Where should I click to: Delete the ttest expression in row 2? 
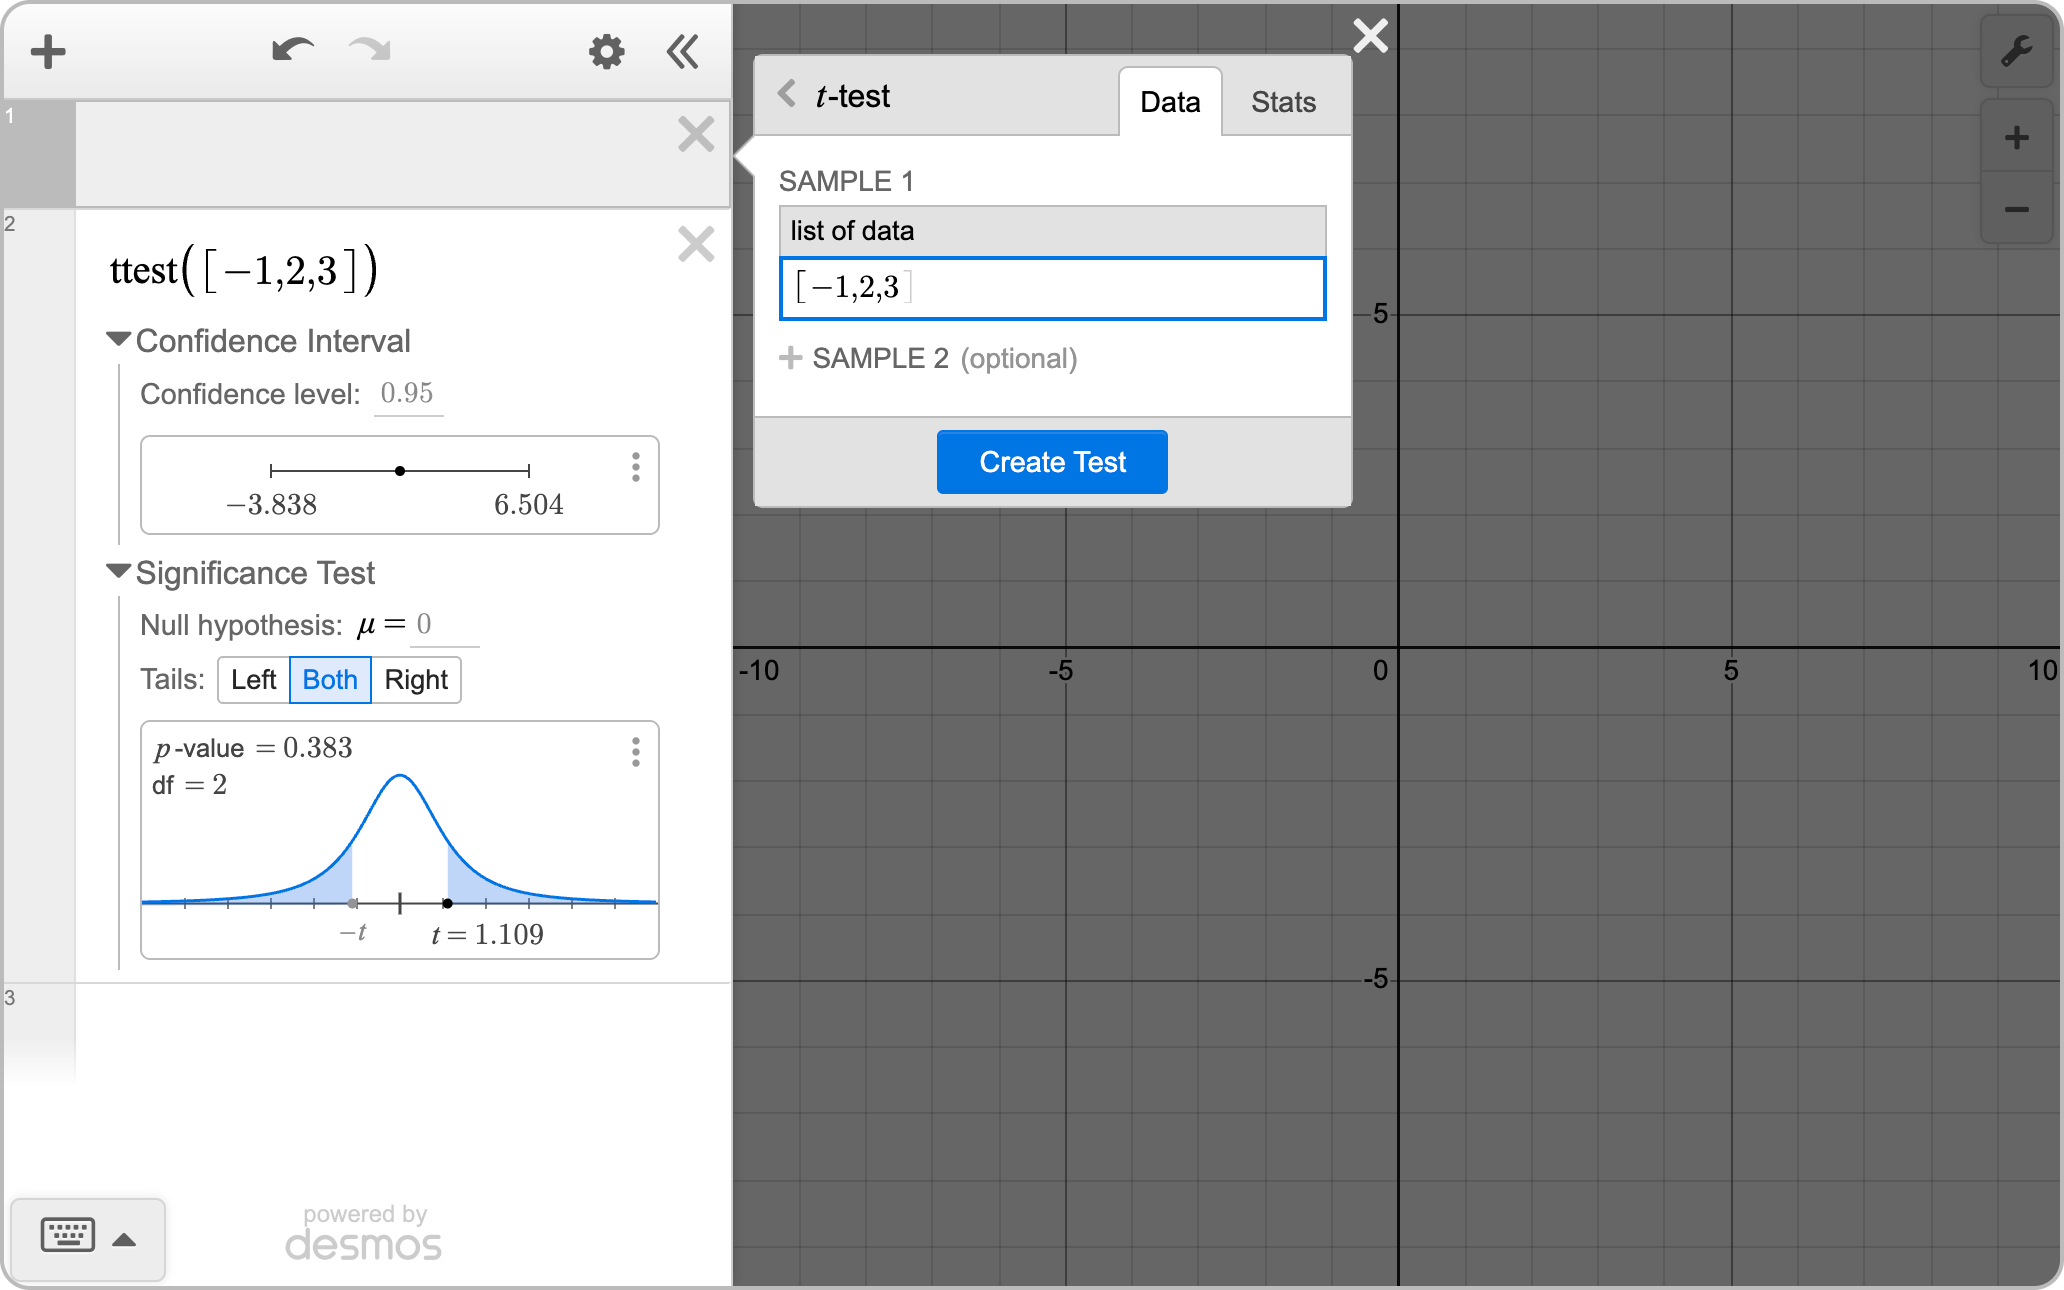pos(696,244)
